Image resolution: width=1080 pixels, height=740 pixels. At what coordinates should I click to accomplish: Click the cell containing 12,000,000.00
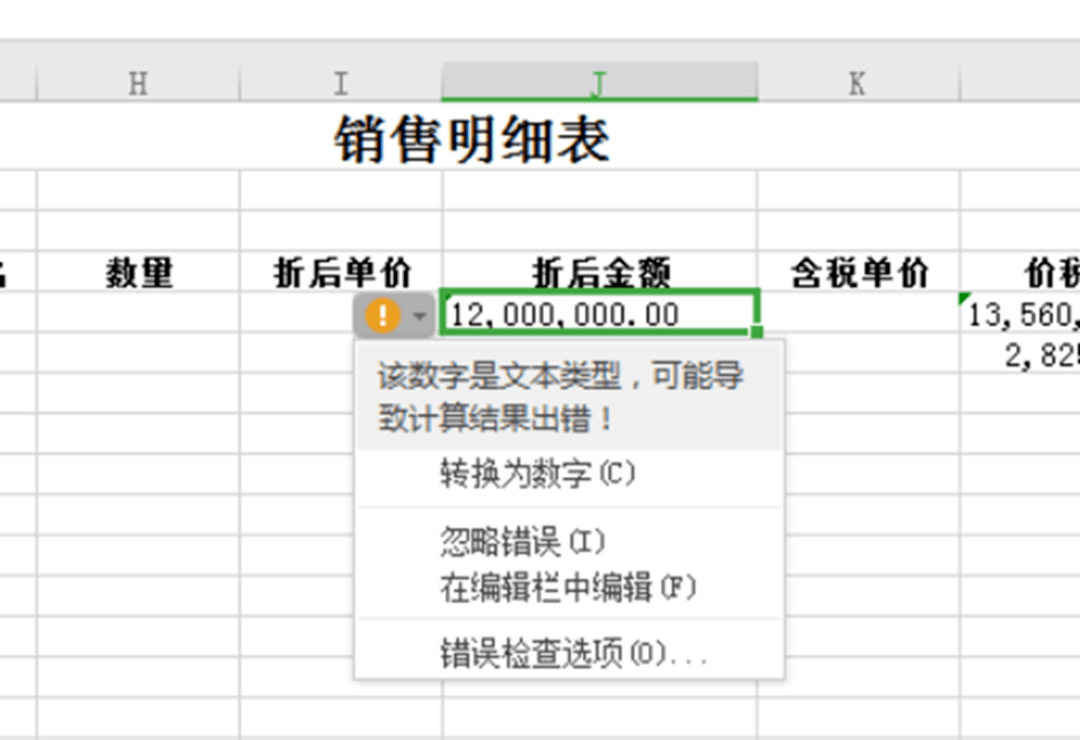point(599,314)
